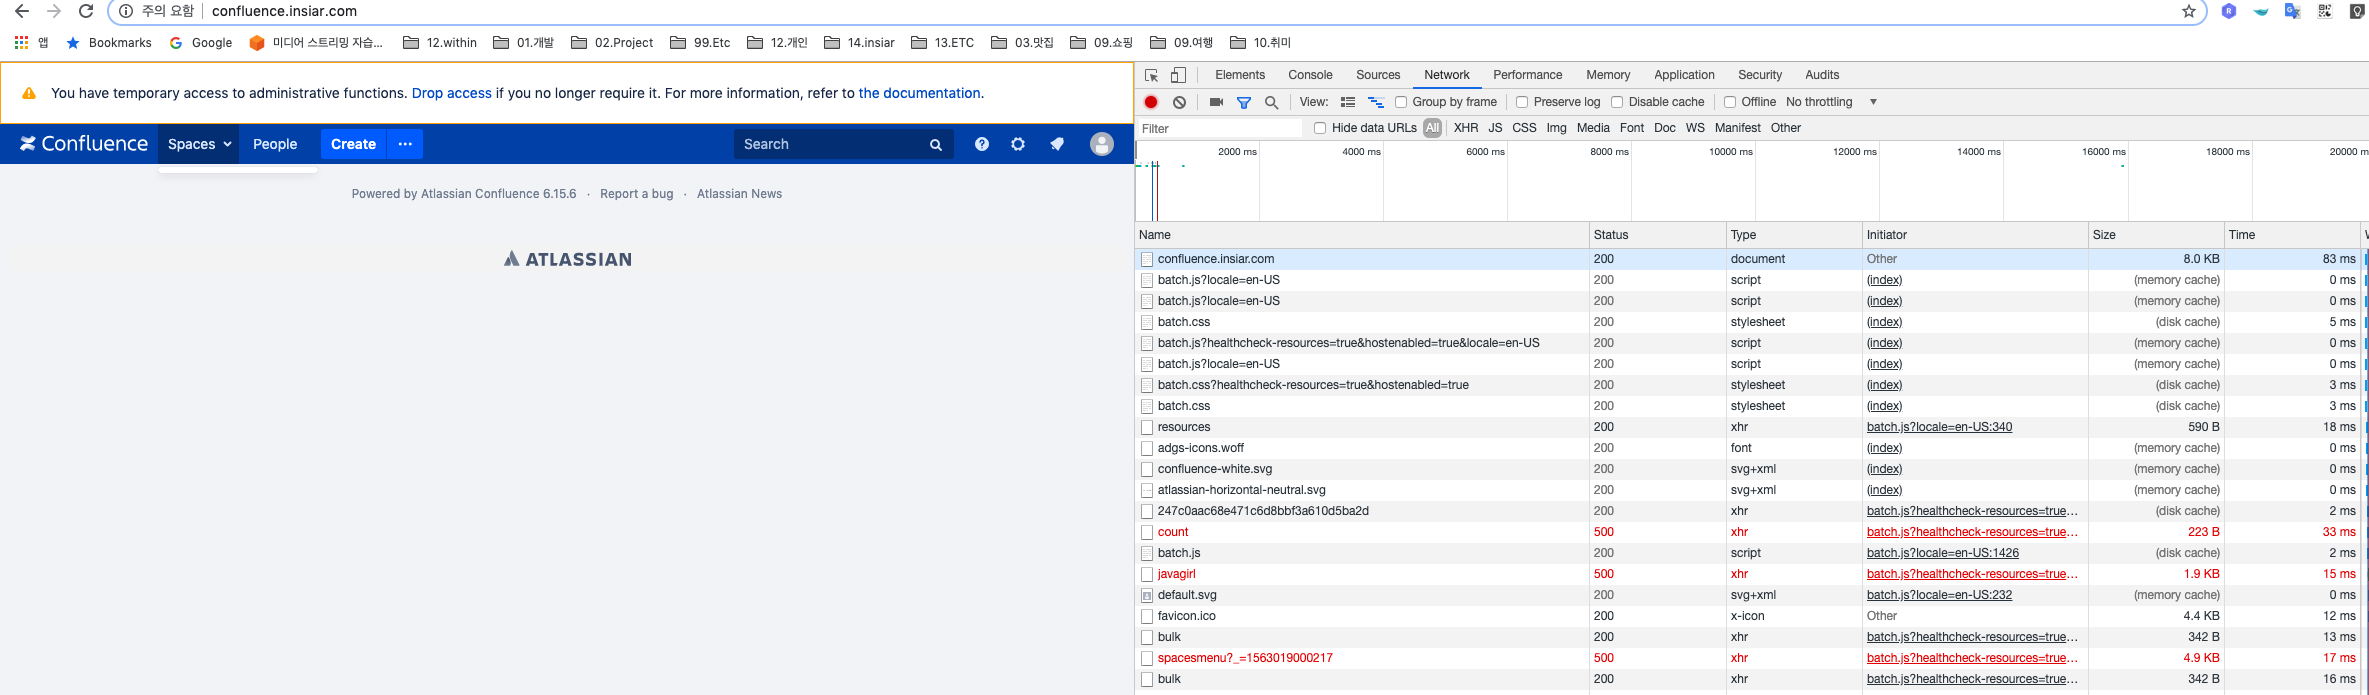Switch to the Console tab

(x=1310, y=75)
